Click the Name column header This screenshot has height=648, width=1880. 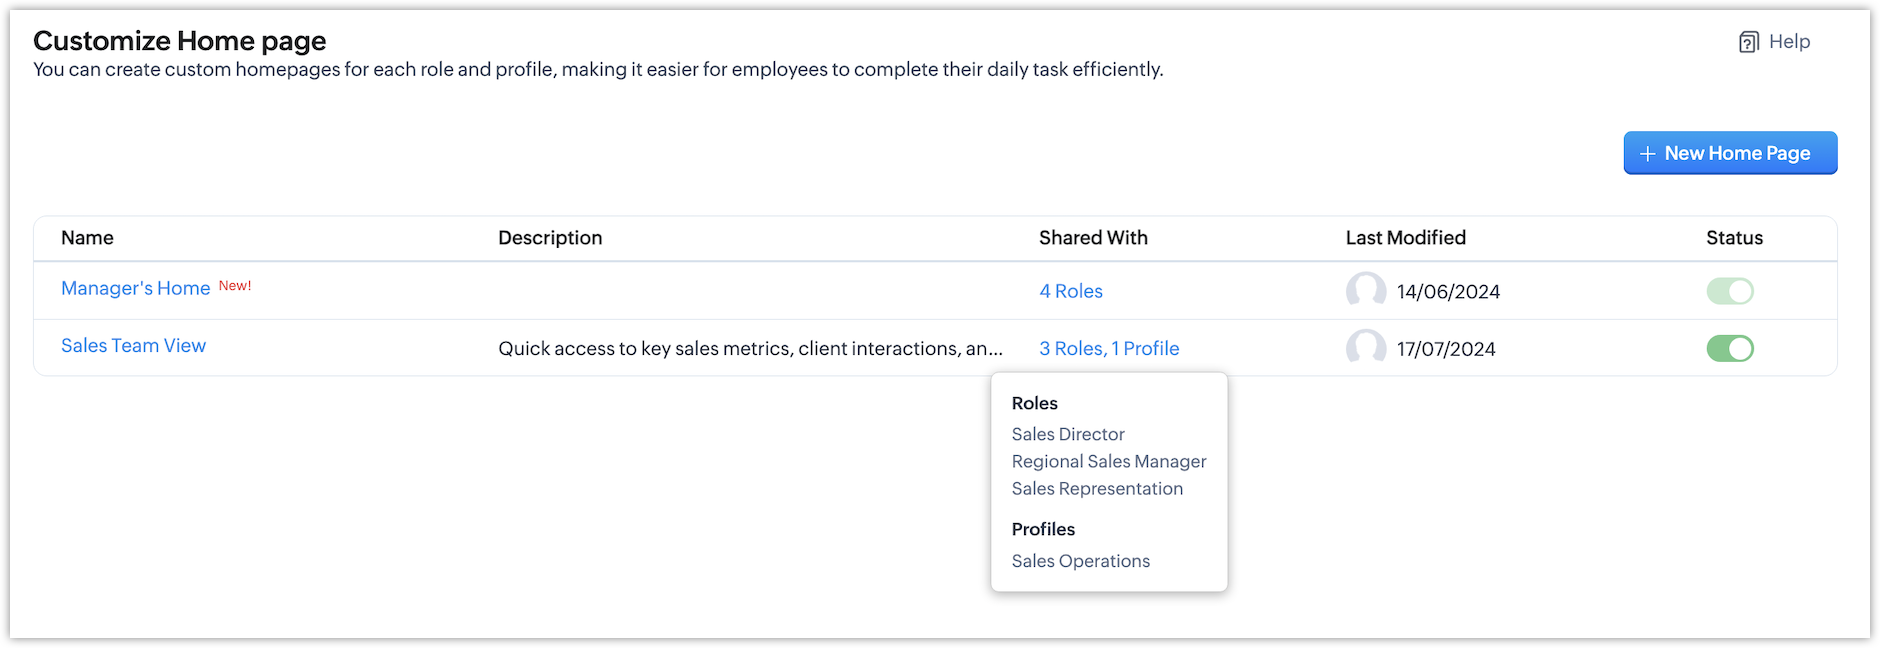pos(87,237)
